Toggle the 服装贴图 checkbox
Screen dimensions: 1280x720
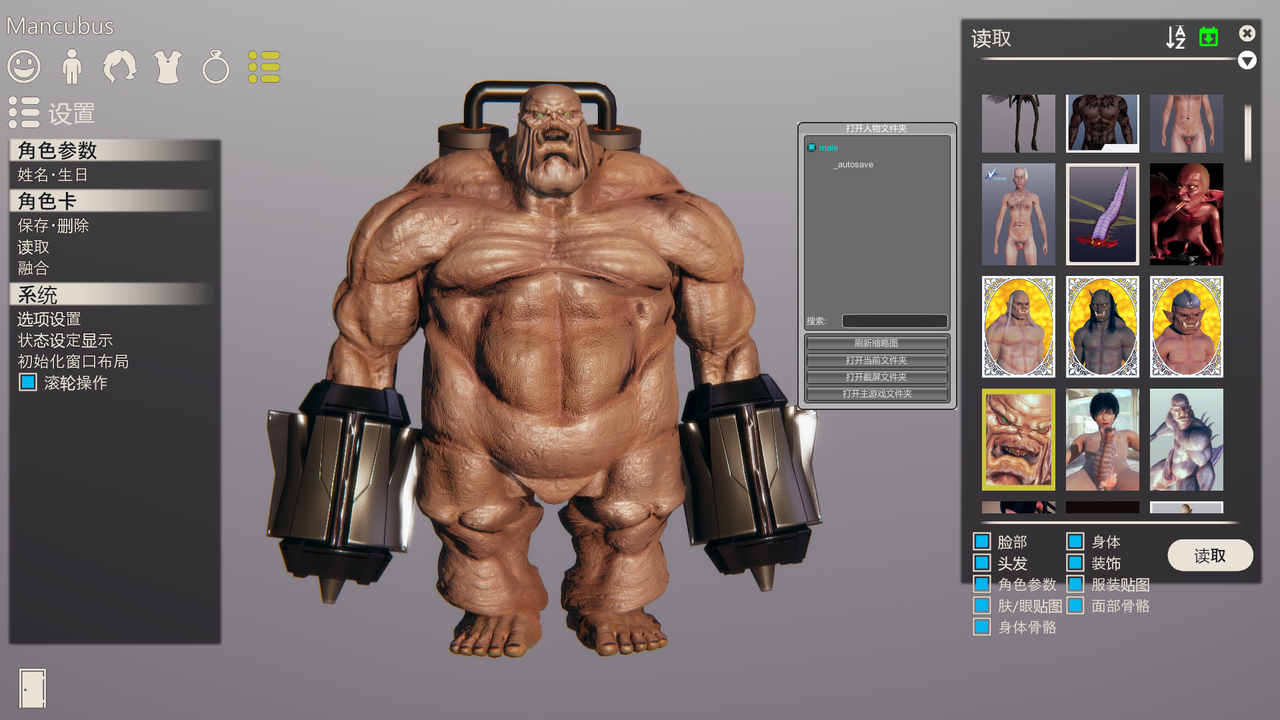click(x=1075, y=584)
